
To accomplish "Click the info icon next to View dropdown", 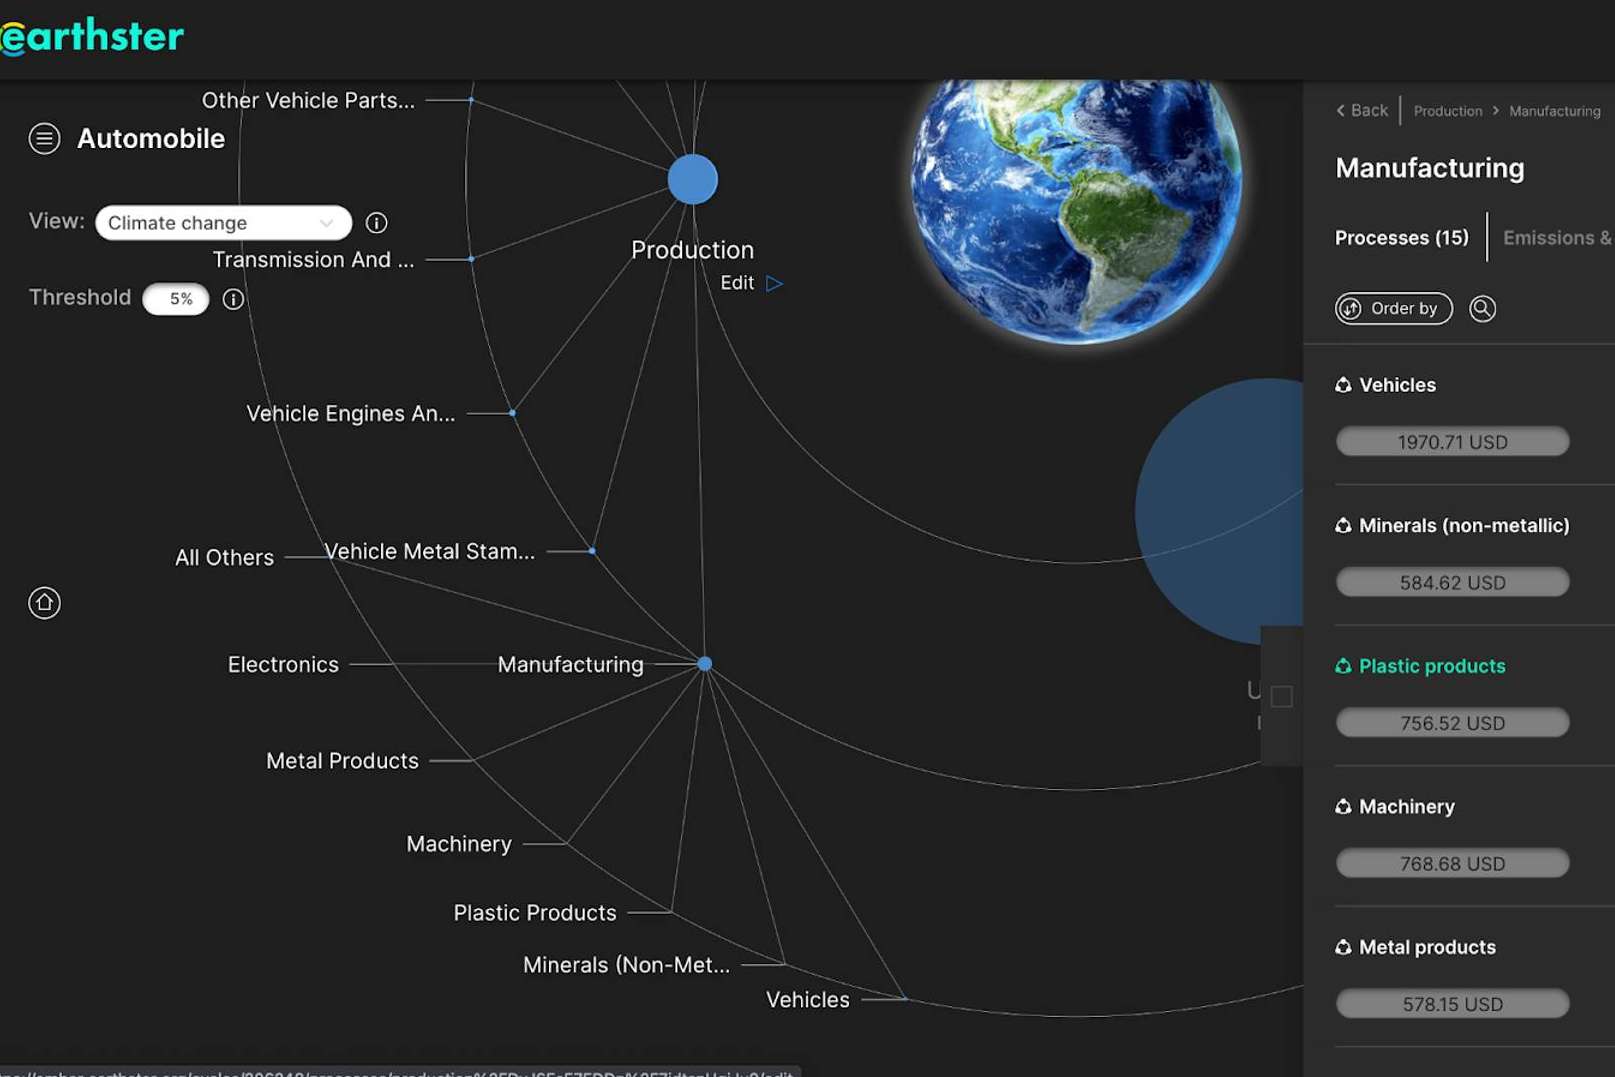I will (376, 223).
